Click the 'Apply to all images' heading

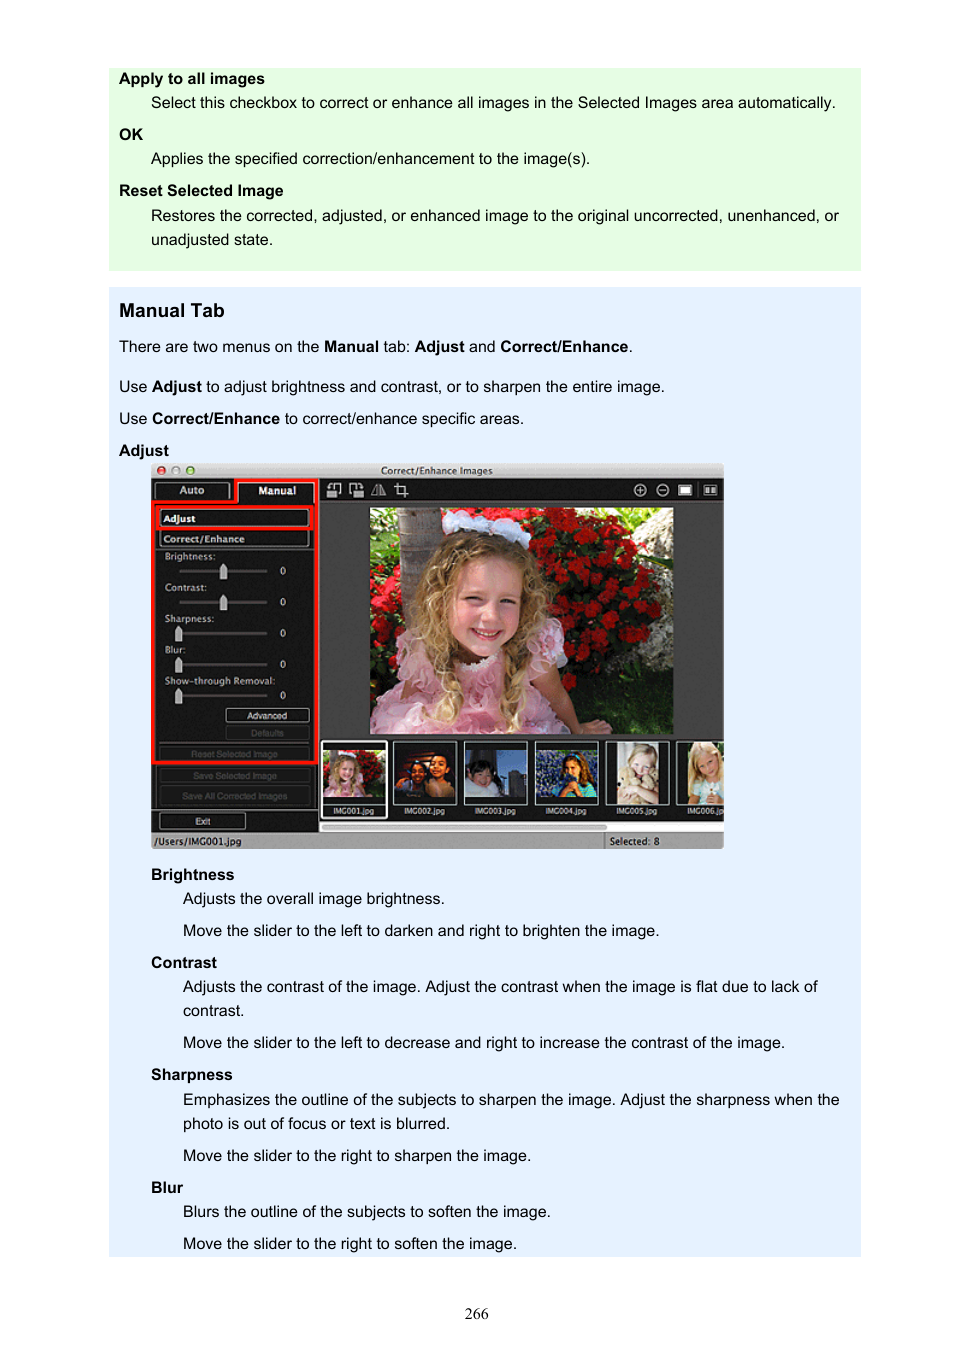[192, 79]
